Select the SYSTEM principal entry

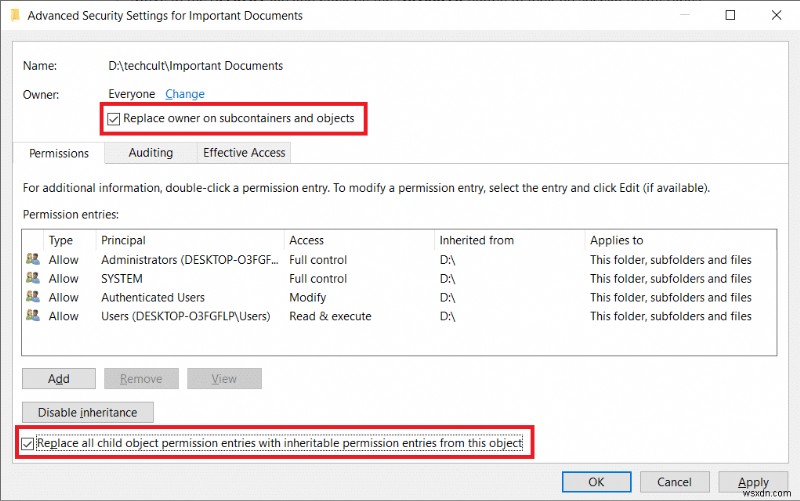(x=122, y=279)
